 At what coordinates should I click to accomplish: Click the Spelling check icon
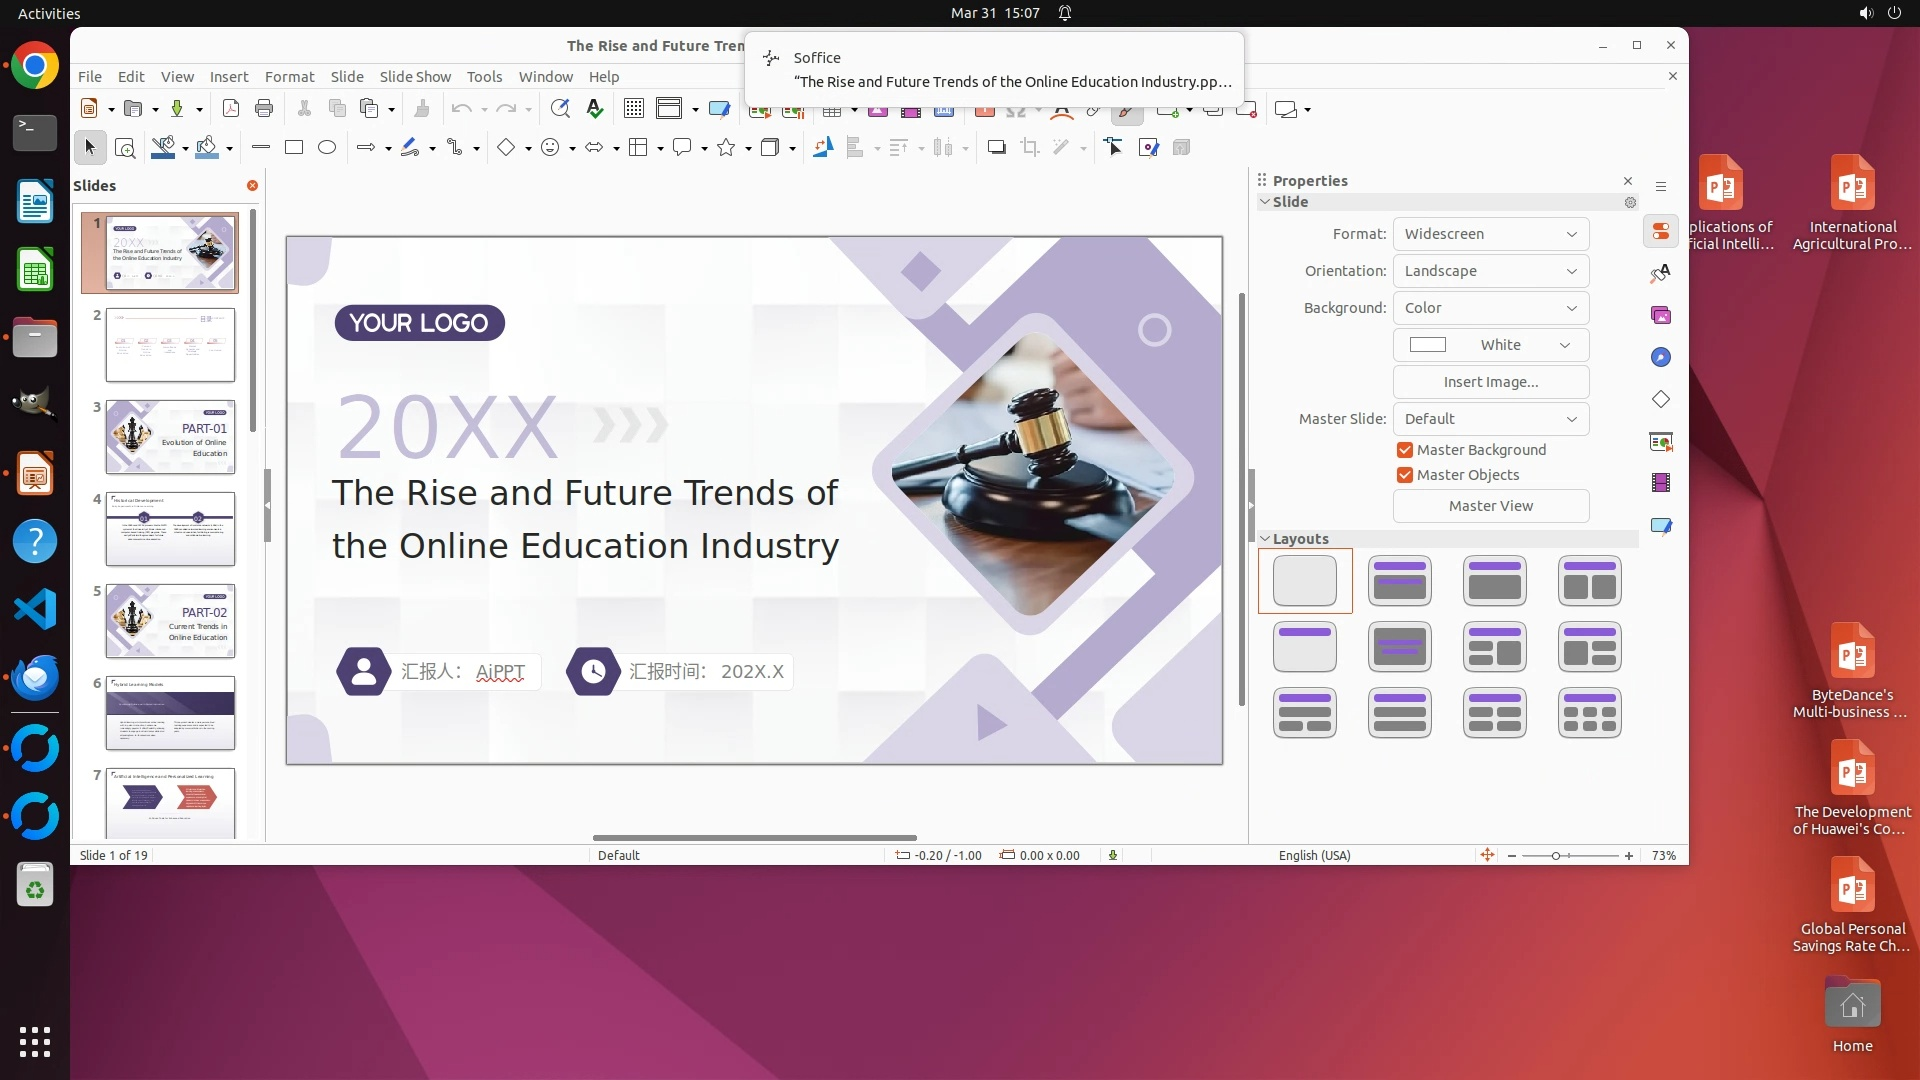click(x=595, y=109)
